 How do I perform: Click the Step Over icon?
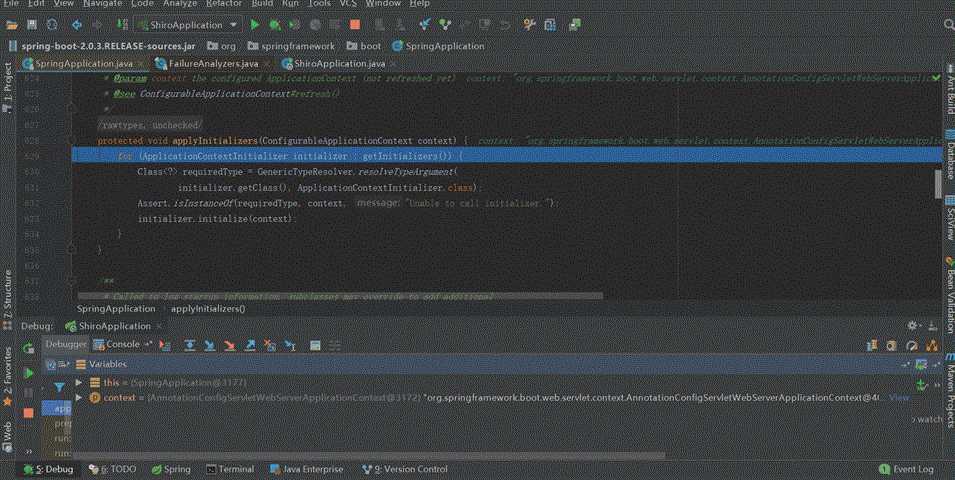point(190,345)
